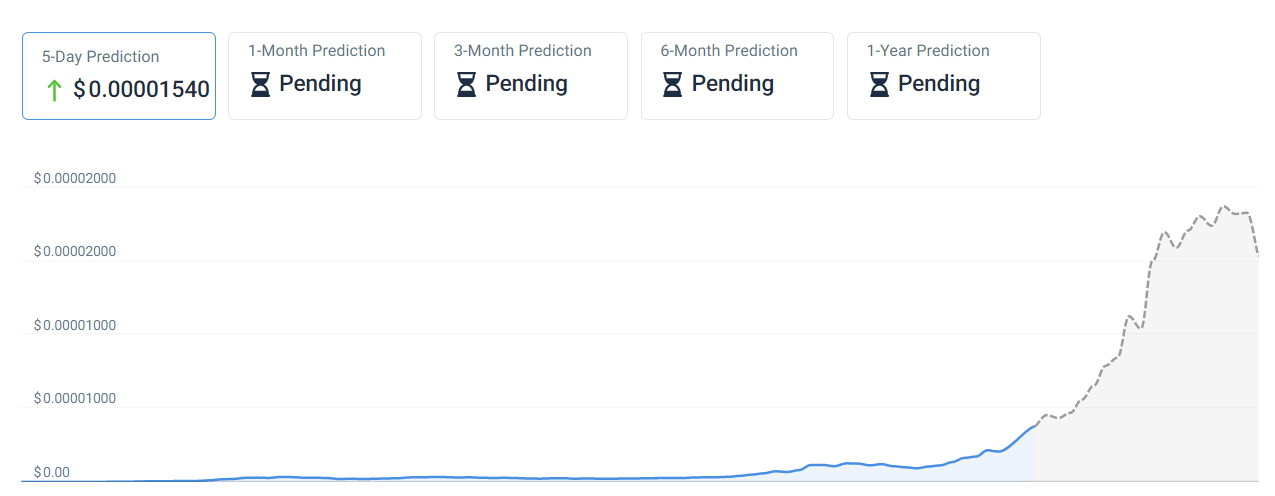Click the green upward arrow icon
Image resolution: width=1275 pixels, height=496 pixels.
tap(54, 91)
